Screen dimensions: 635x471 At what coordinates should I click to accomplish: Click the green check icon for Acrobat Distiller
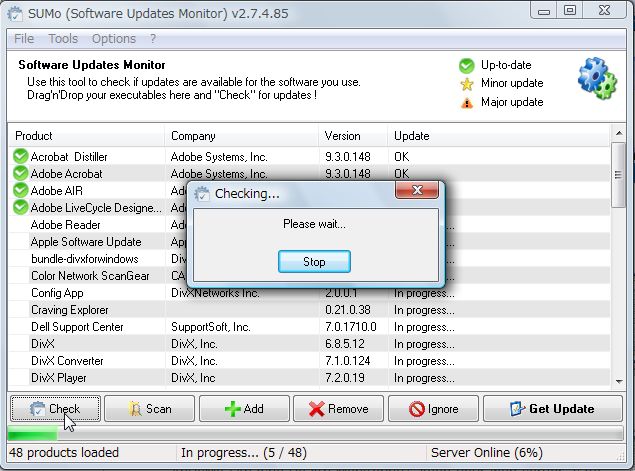[20, 156]
